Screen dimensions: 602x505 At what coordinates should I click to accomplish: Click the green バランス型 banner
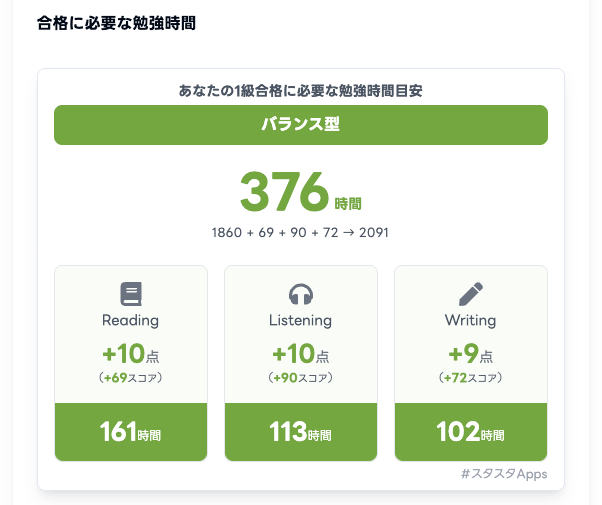pyautogui.click(x=301, y=125)
